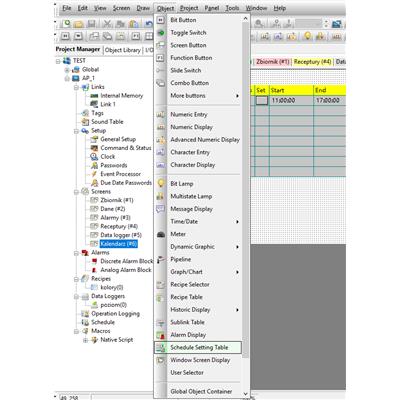Click the Recipe Selector icon
The image size is (400, 400).
click(161, 285)
